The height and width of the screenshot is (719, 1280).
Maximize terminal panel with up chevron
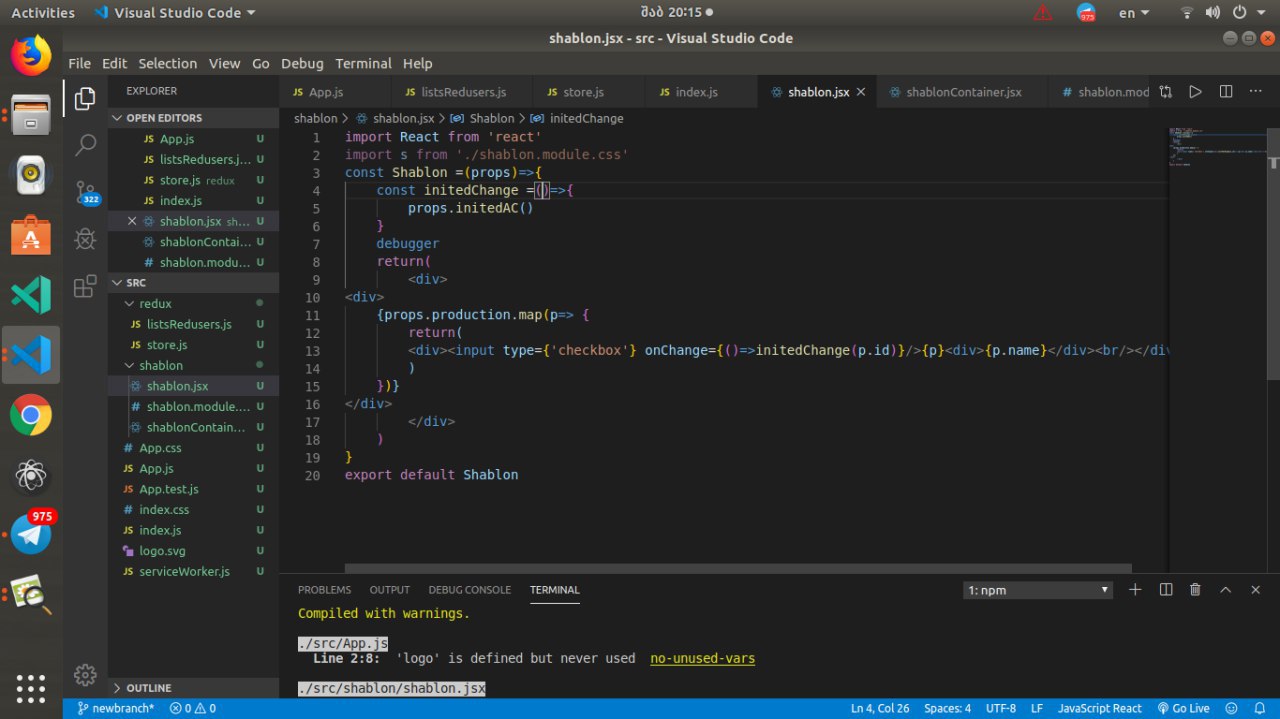(x=1225, y=590)
